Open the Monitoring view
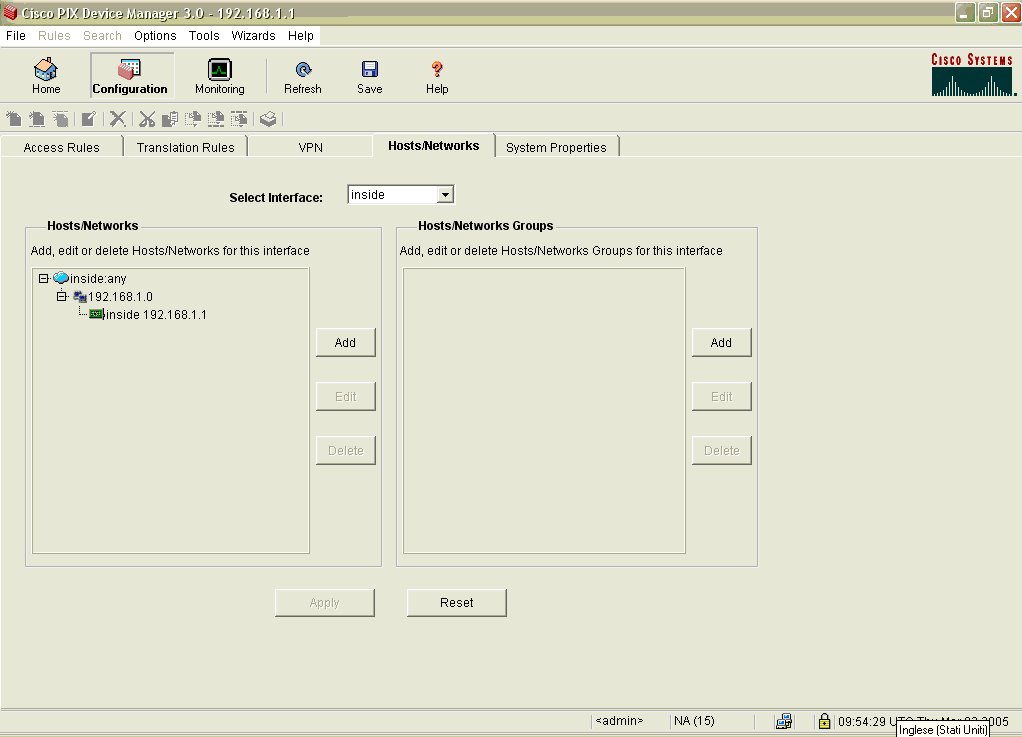The width and height of the screenshot is (1022, 737). point(220,76)
